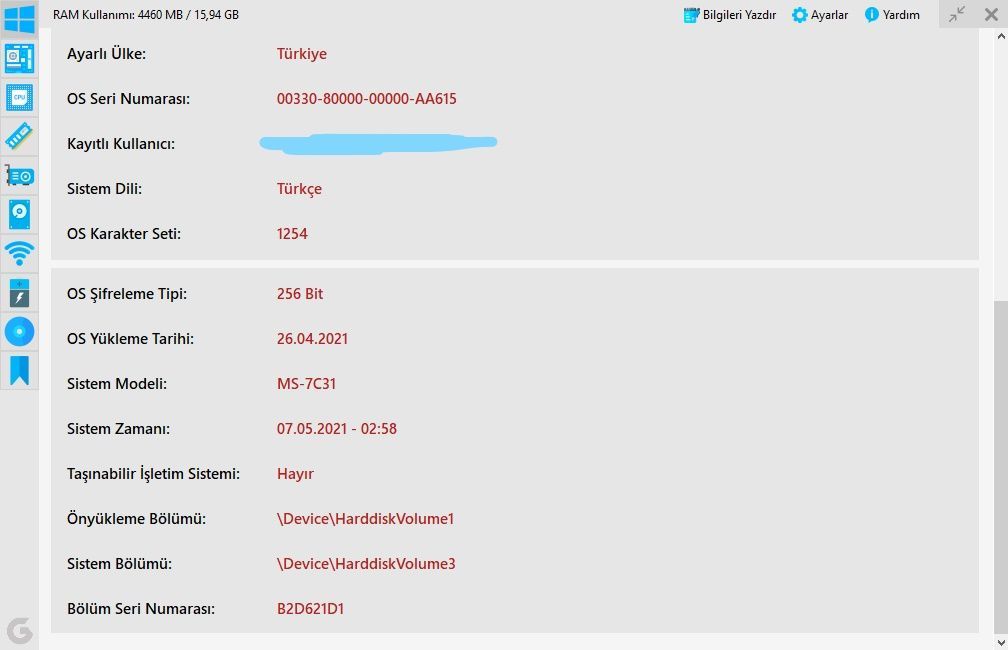1008x650 pixels.
Task: Open the optical disc section icon
Action: [19, 331]
